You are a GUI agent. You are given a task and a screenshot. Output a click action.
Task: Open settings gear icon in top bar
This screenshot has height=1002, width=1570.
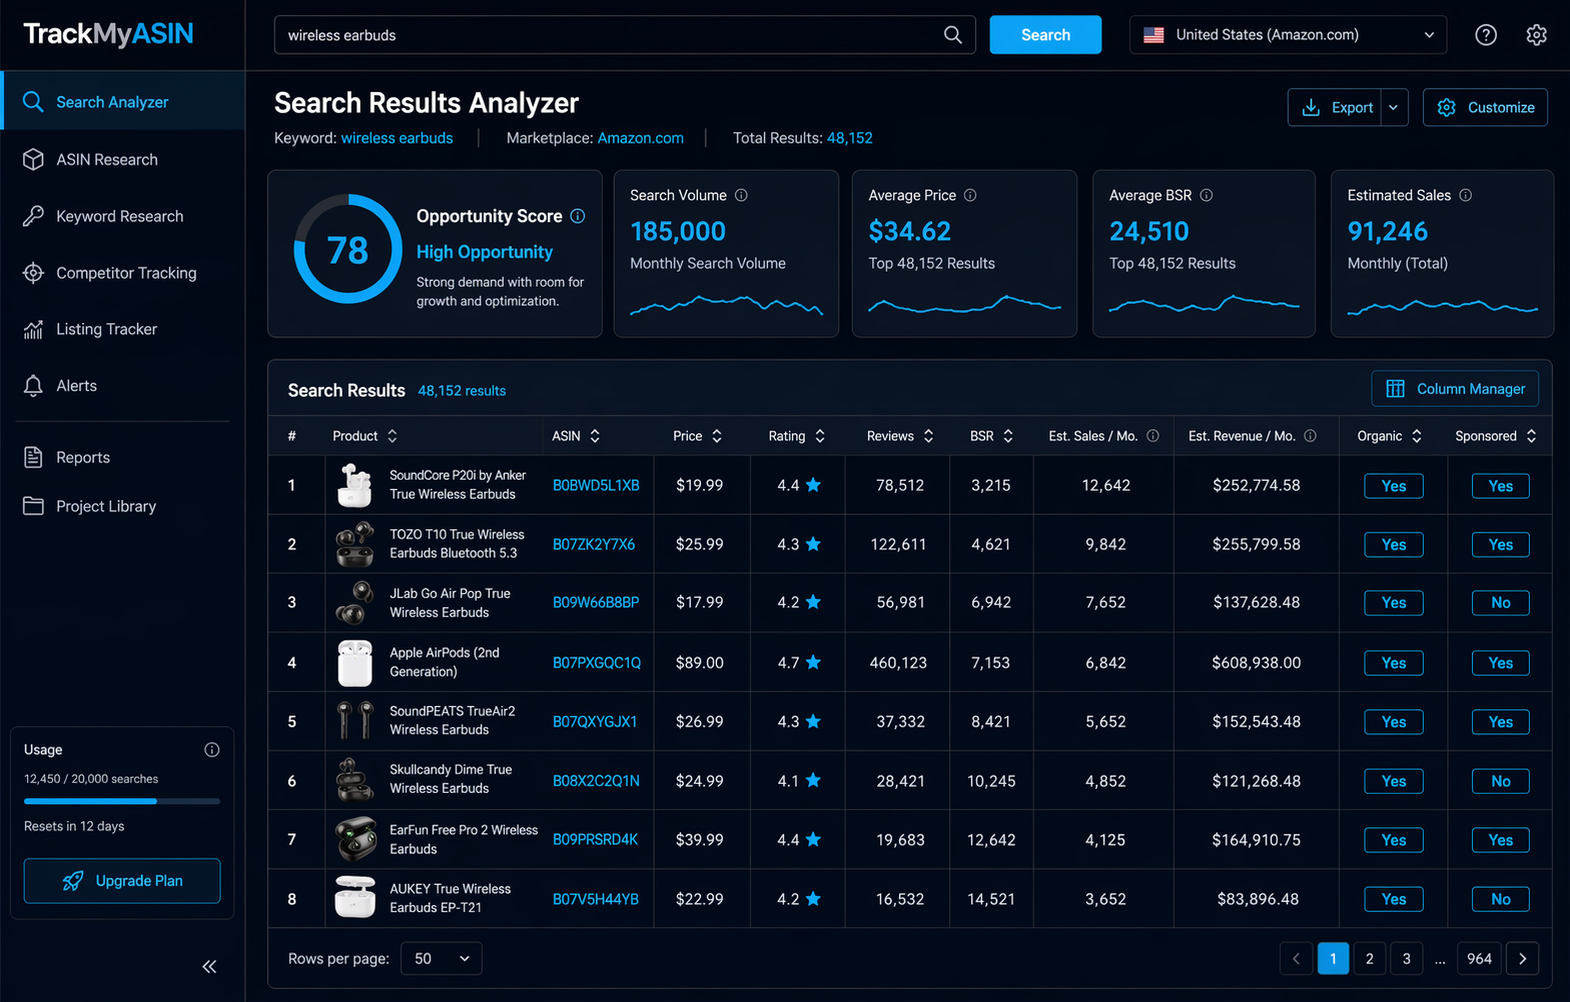[1537, 35]
